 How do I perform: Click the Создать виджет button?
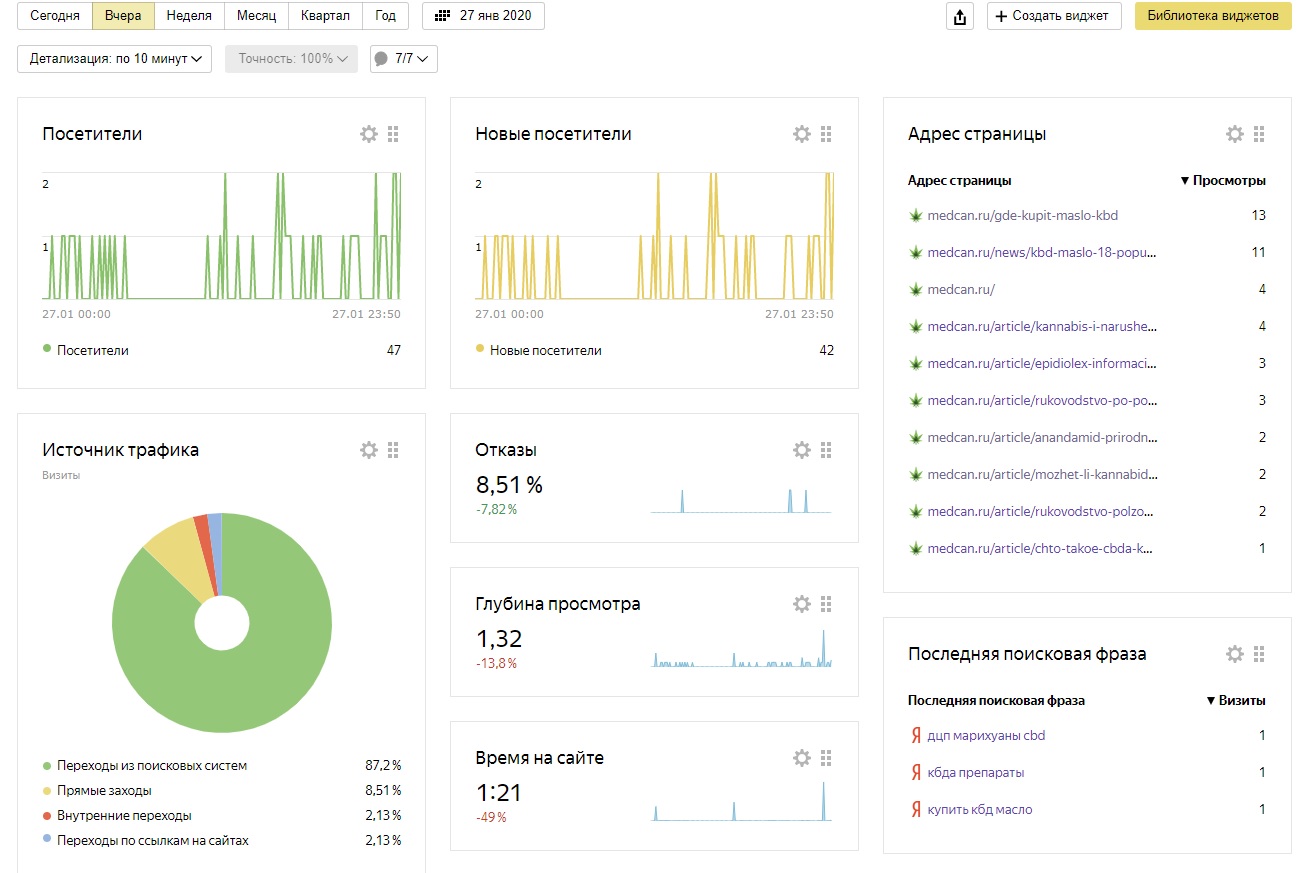point(1054,16)
